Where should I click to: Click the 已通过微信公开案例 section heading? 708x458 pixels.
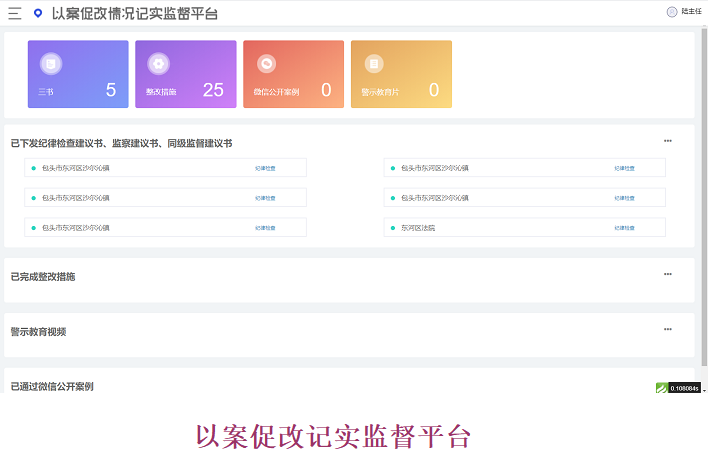click(x=52, y=386)
